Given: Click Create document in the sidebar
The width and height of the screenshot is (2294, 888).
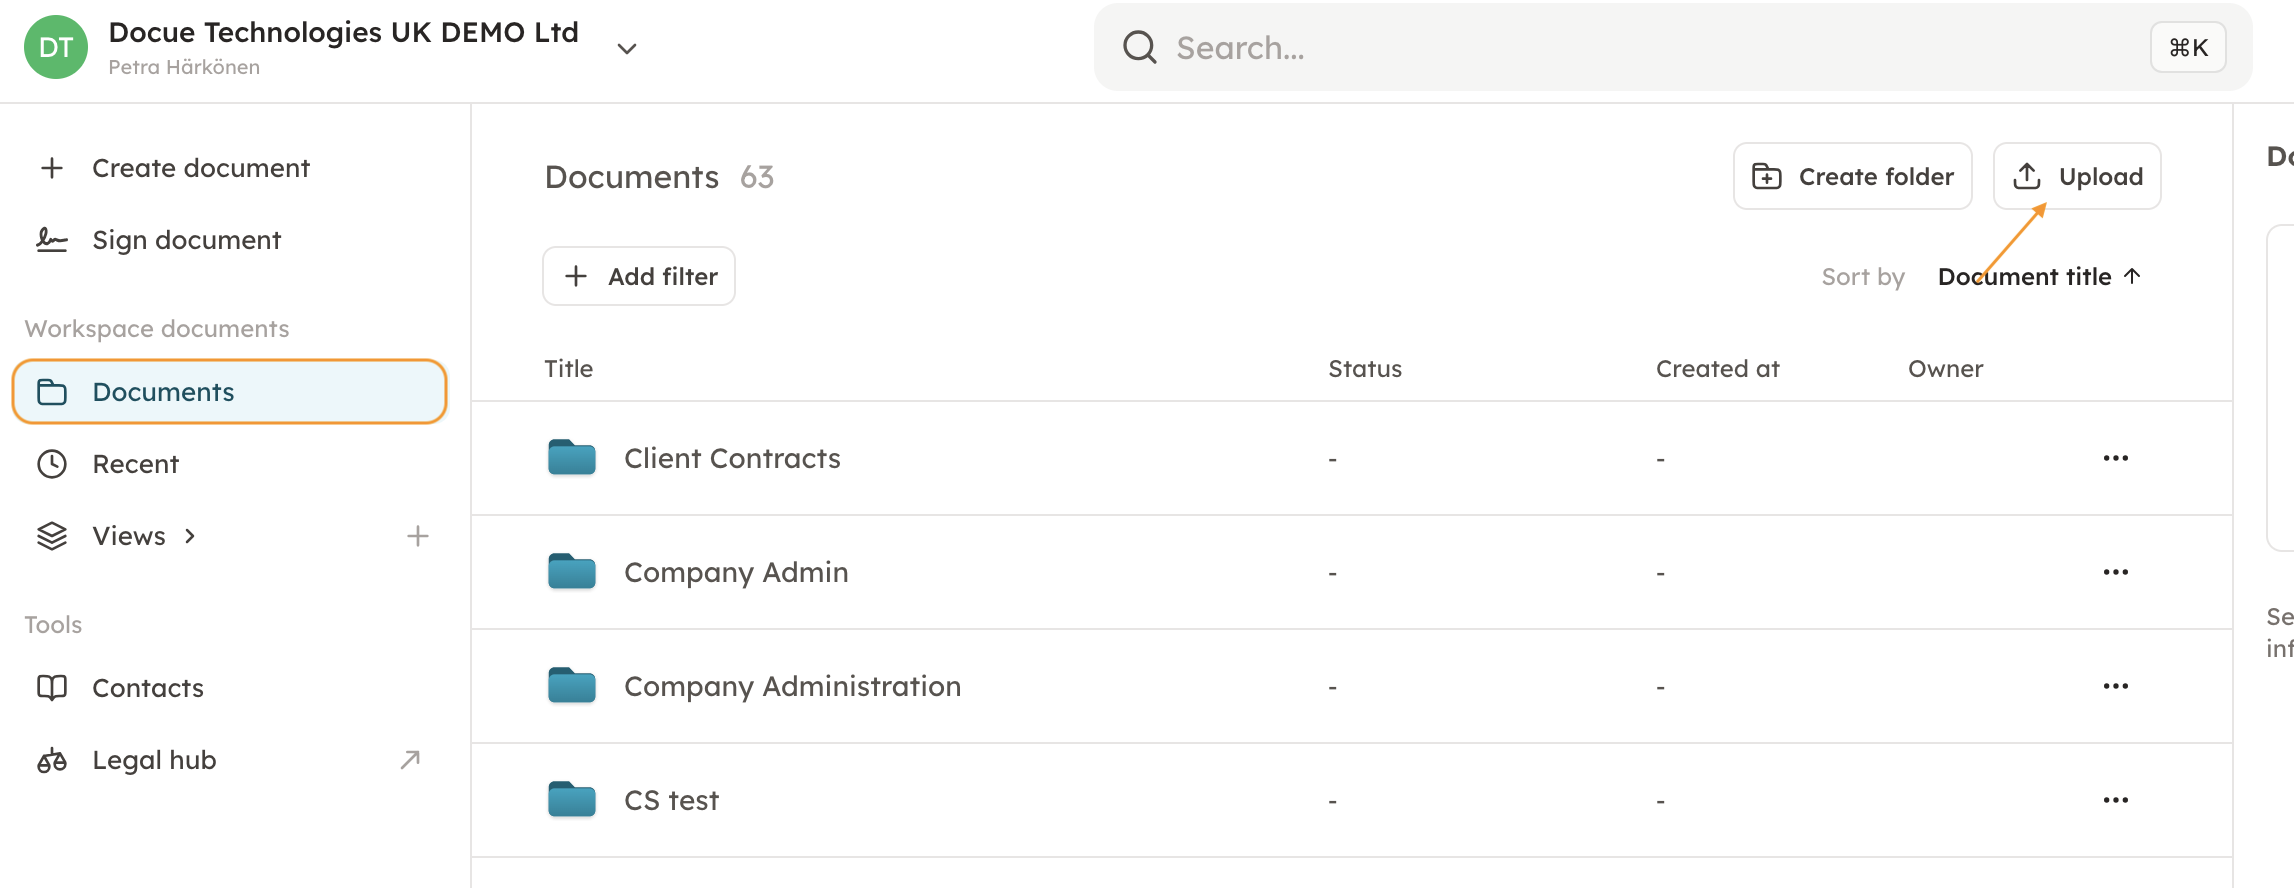Looking at the screenshot, I should 200,168.
